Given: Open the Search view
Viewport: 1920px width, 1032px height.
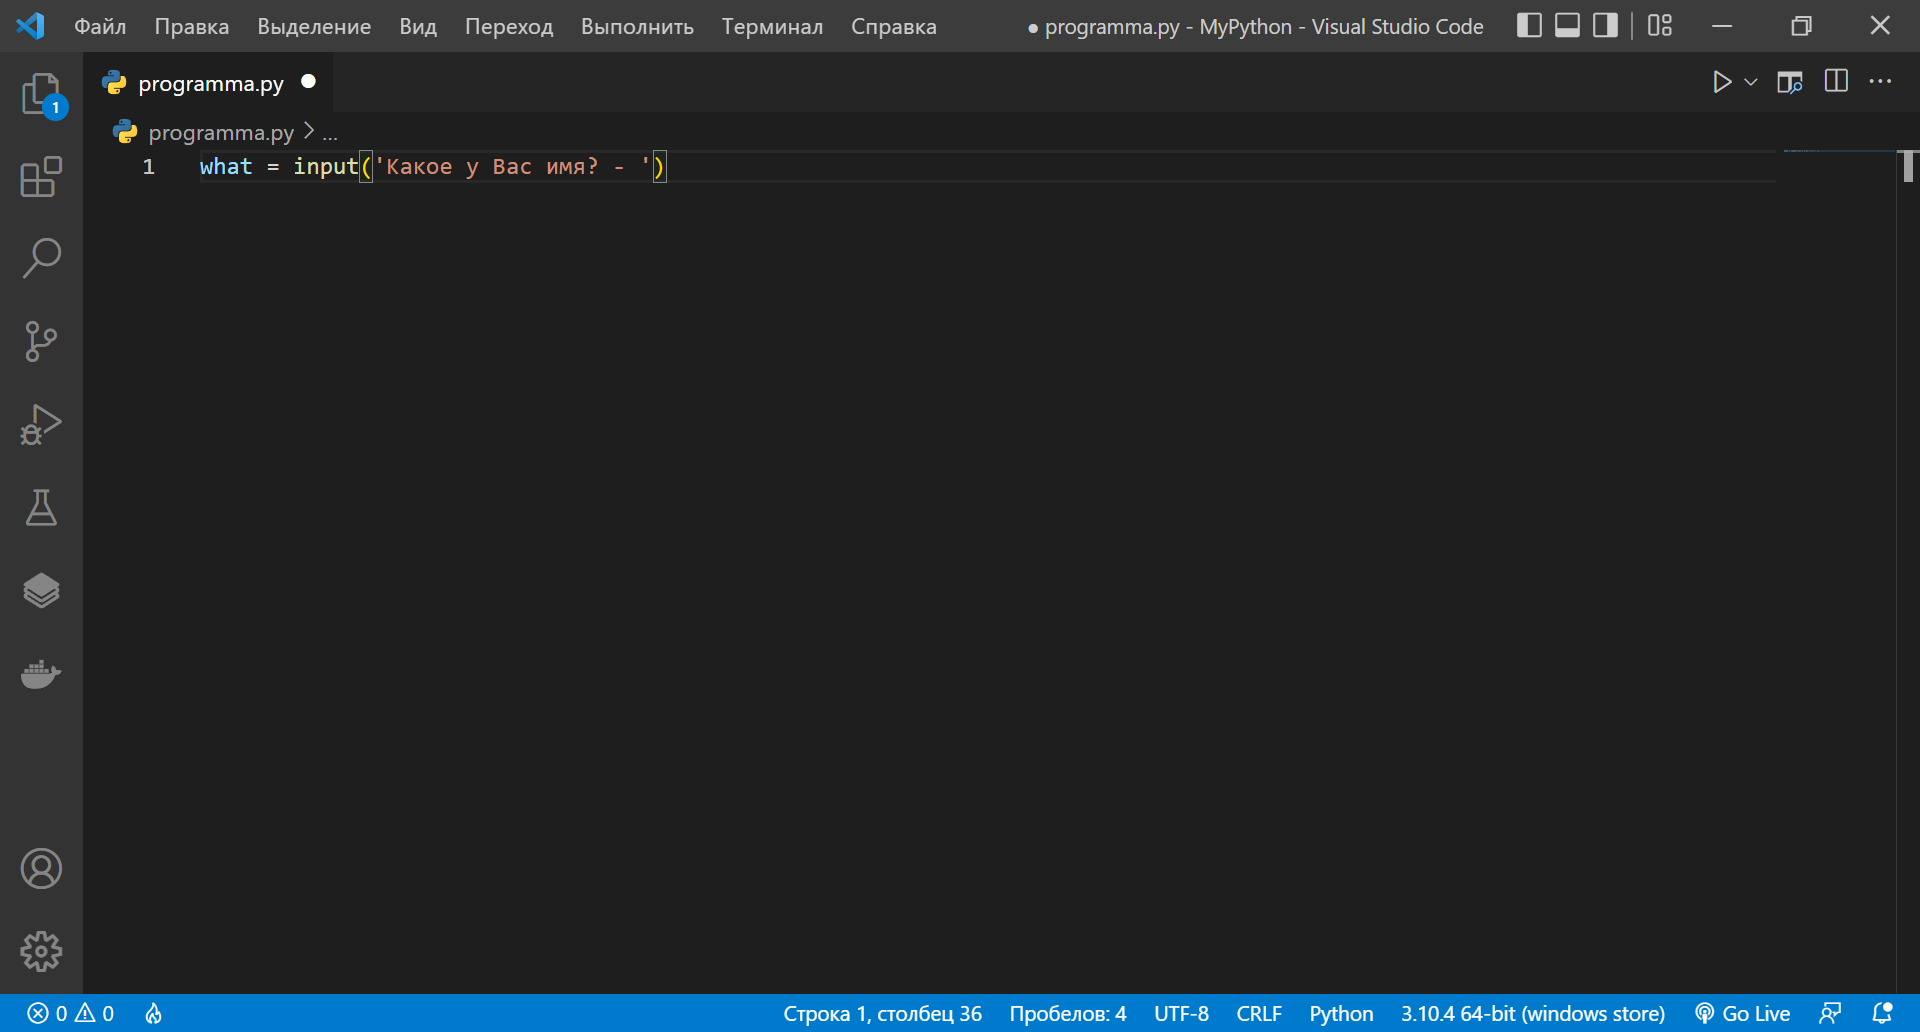Looking at the screenshot, I should [x=41, y=258].
